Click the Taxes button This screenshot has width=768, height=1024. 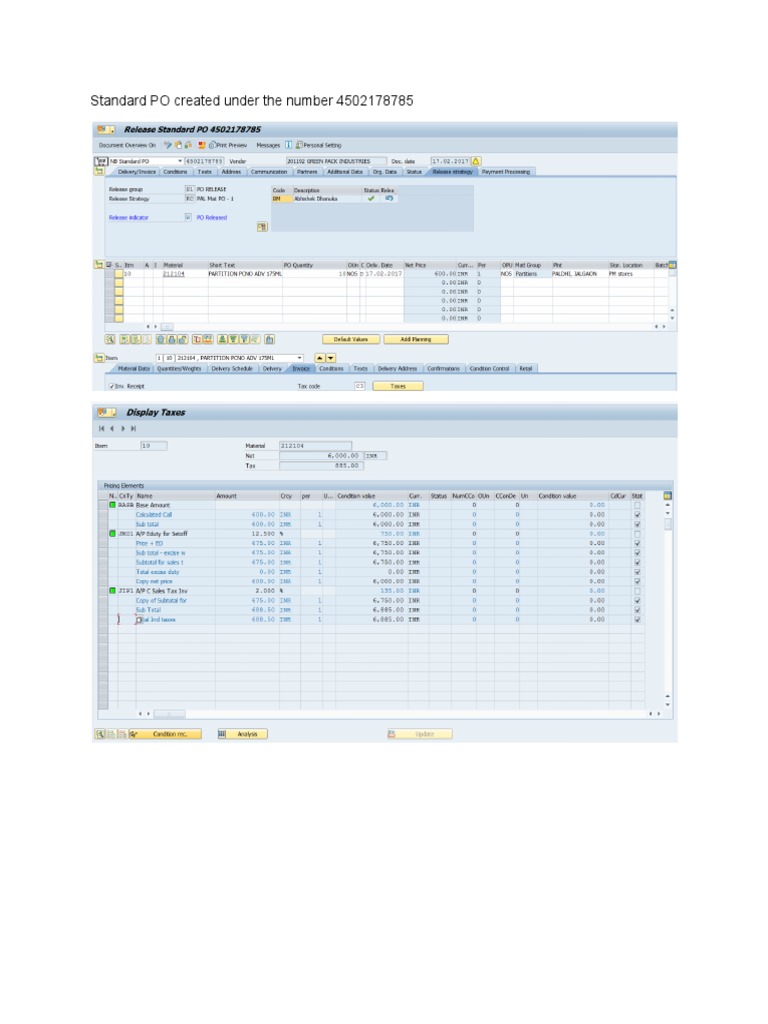coord(398,386)
